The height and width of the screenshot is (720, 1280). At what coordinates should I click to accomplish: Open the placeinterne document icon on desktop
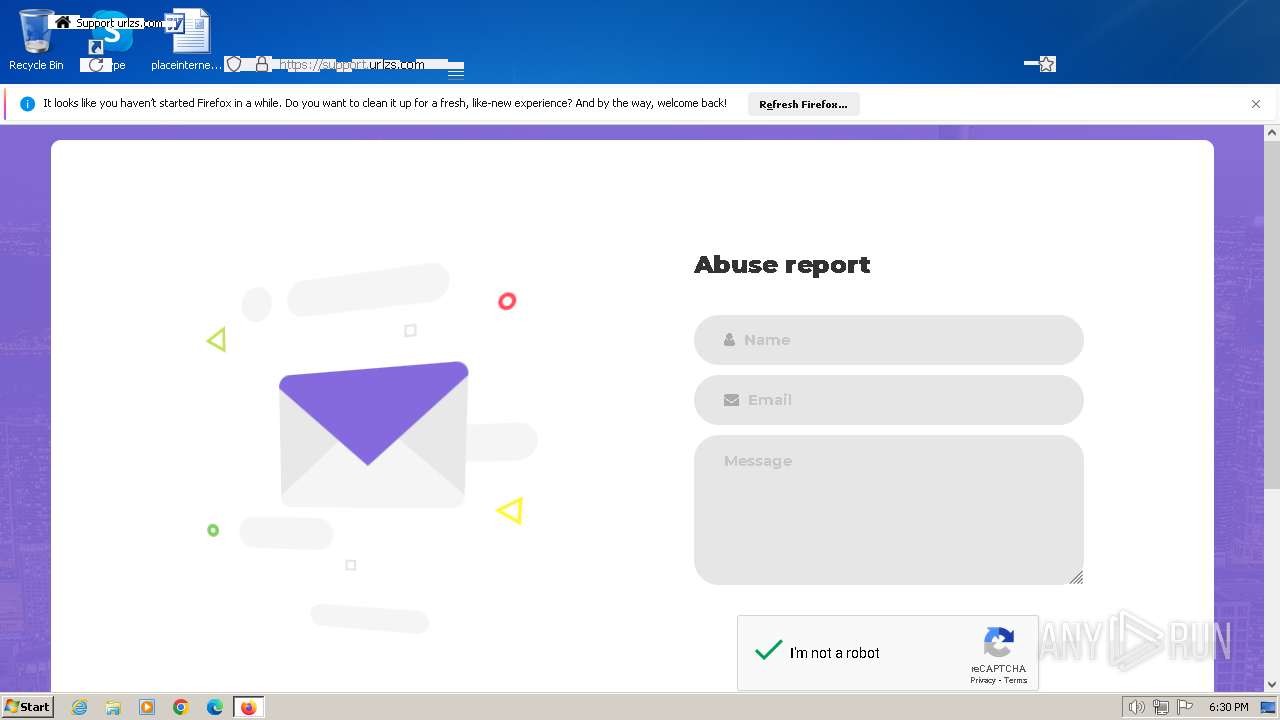tap(187, 40)
